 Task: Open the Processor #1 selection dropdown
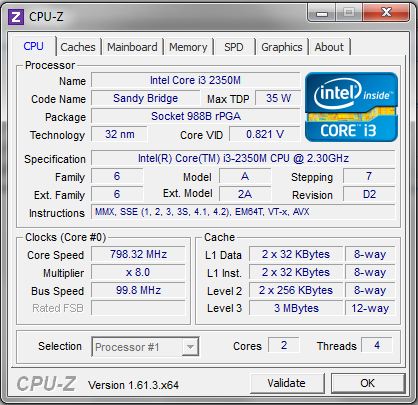[x=145, y=347]
